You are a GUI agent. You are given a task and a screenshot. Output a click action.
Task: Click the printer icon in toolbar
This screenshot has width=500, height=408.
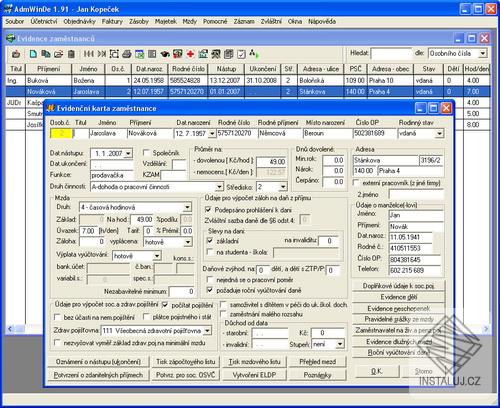[127, 54]
